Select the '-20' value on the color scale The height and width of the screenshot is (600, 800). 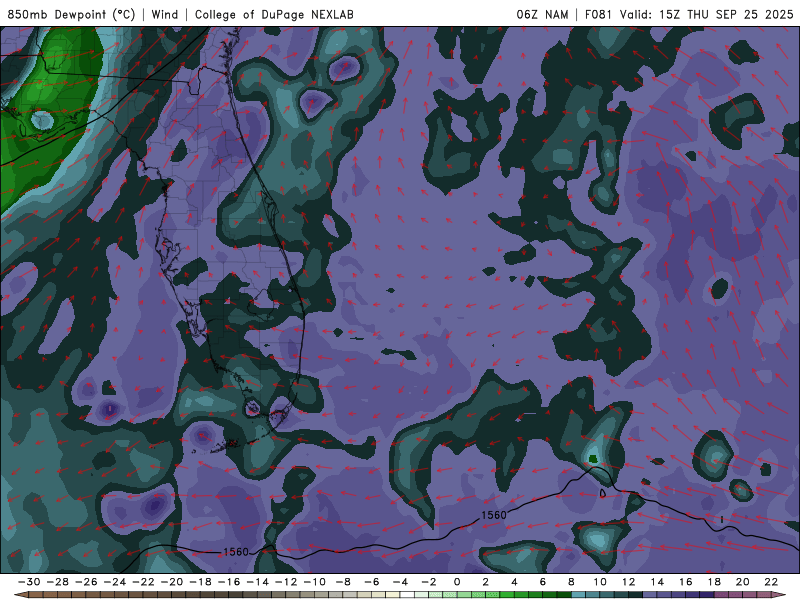tap(172, 582)
